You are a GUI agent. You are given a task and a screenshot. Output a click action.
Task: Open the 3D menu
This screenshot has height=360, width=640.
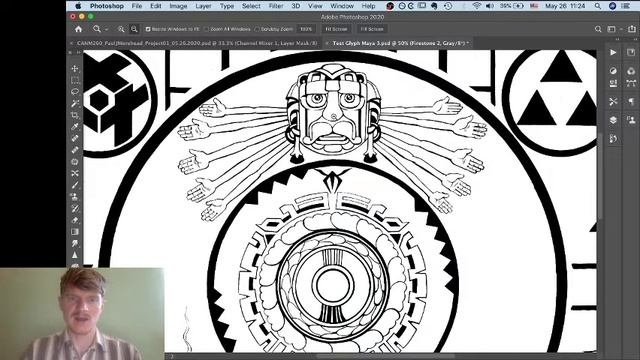[296, 6]
